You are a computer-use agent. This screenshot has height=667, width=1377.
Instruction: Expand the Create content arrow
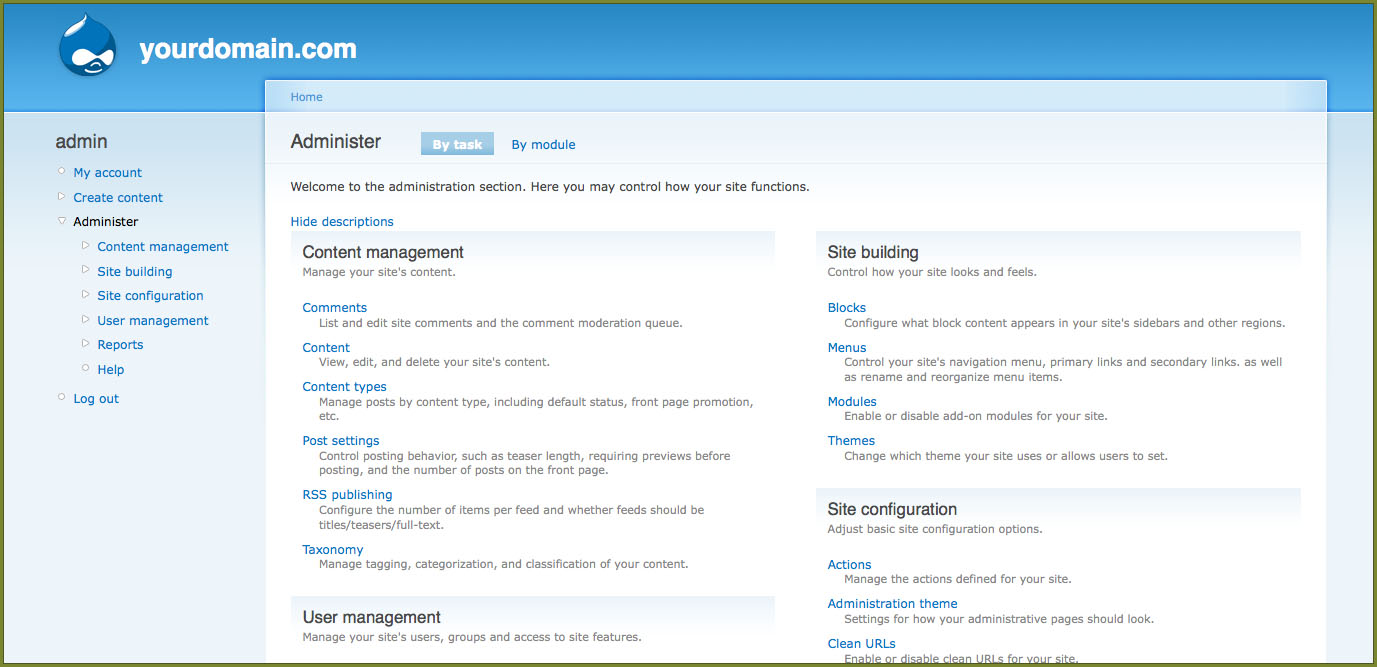point(62,197)
